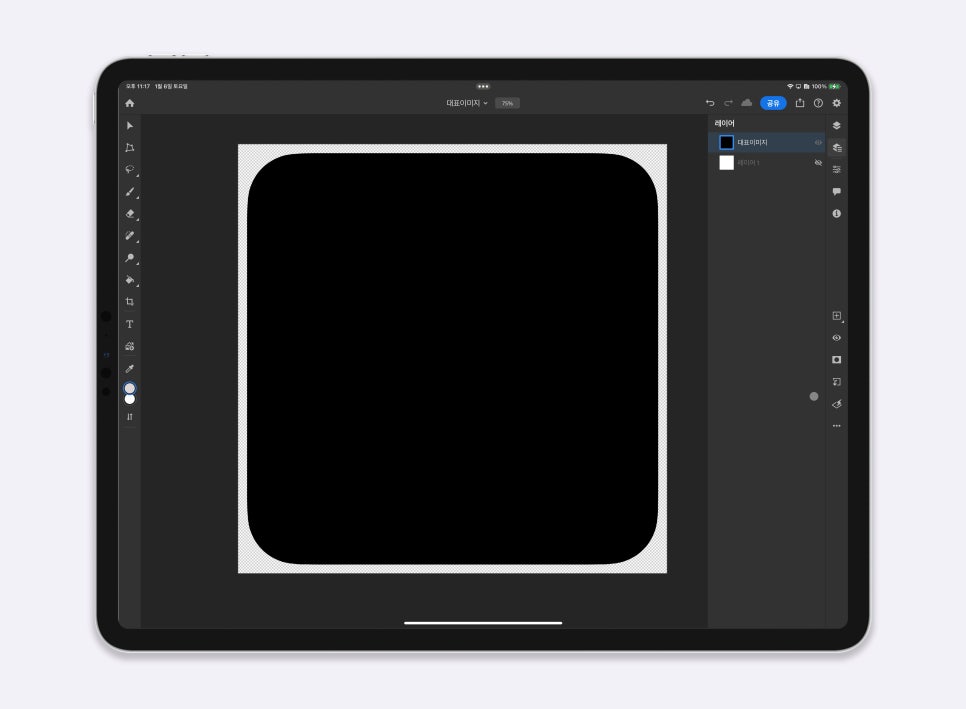This screenshot has width=966, height=709.
Task: Select the Place Image tool
Action: click(x=129, y=346)
